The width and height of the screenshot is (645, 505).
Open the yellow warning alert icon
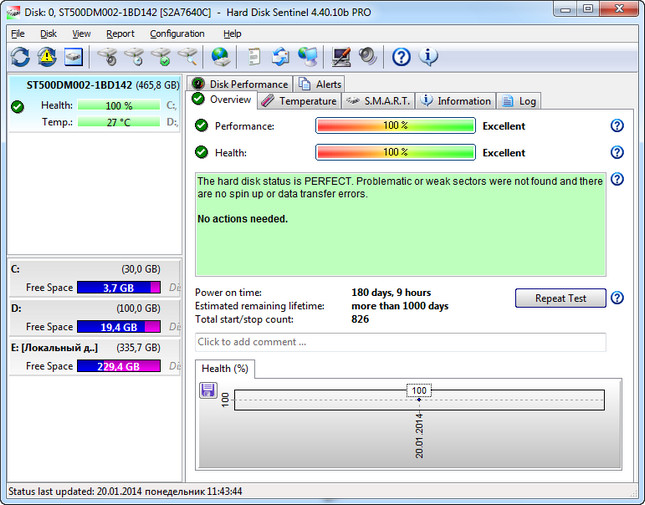[47, 56]
